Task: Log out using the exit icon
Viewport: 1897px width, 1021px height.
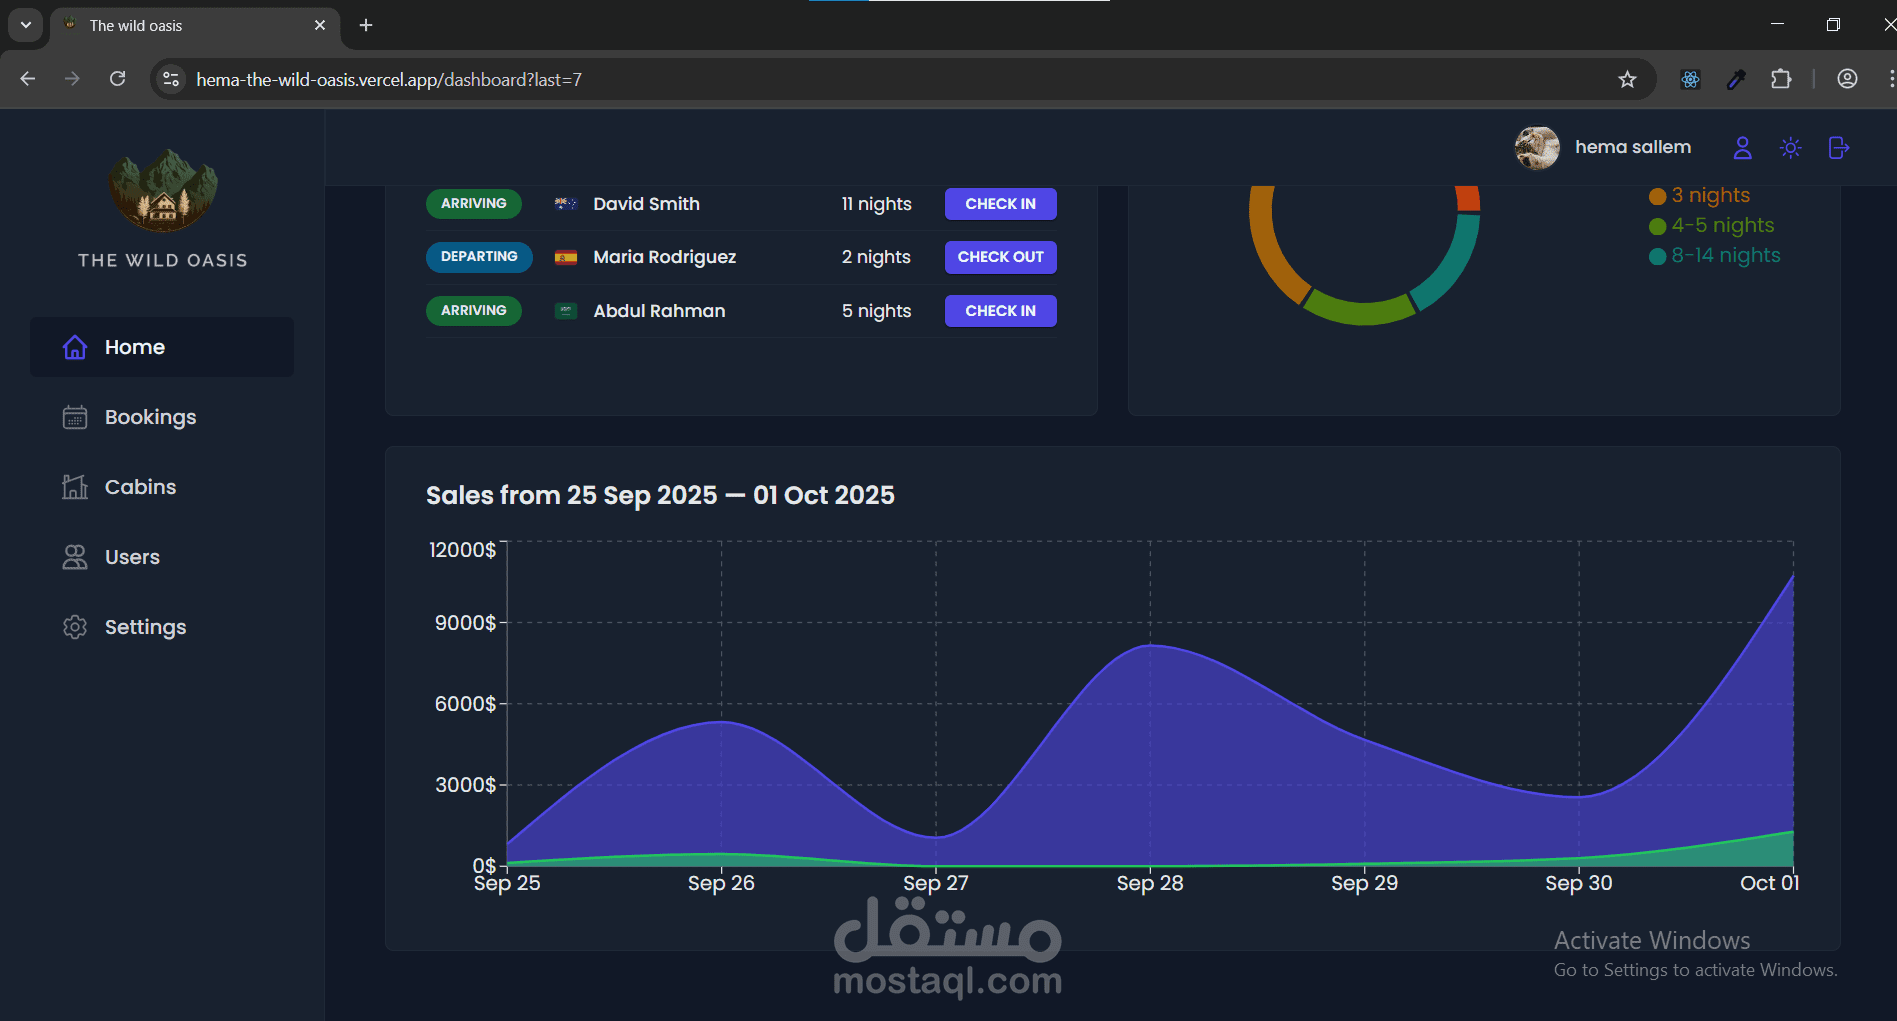Action: click(1838, 148)
